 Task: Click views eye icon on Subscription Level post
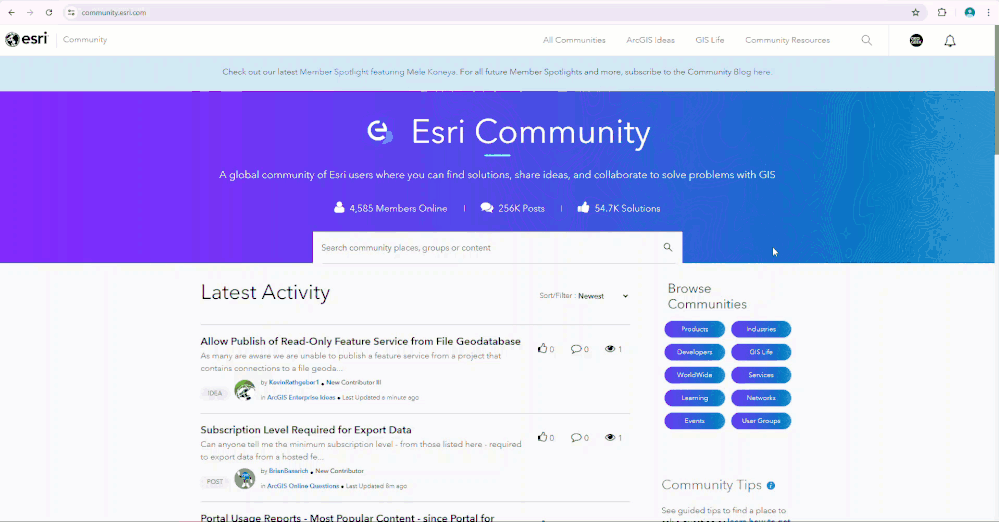point(610,437)
